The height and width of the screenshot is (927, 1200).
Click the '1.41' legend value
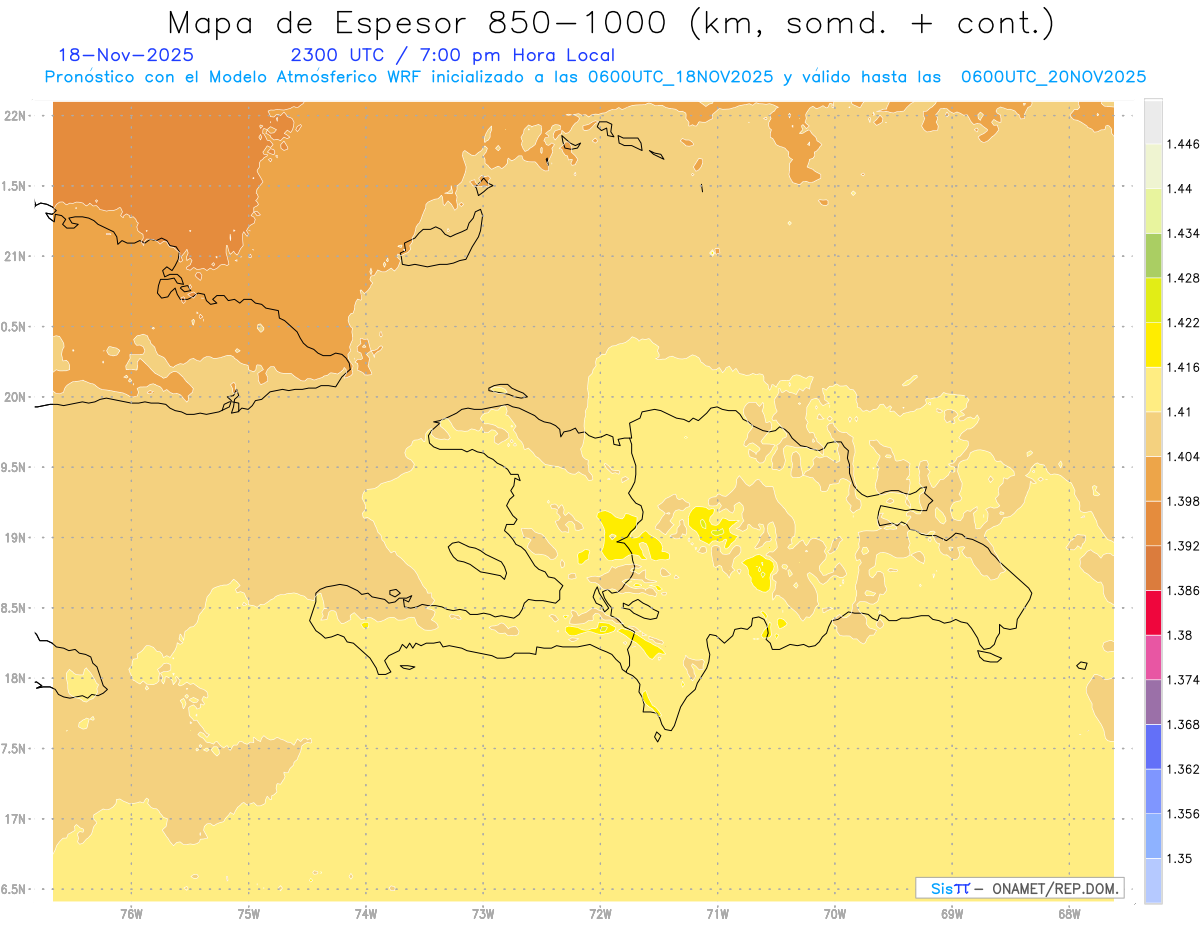(x=1180, y=412)
